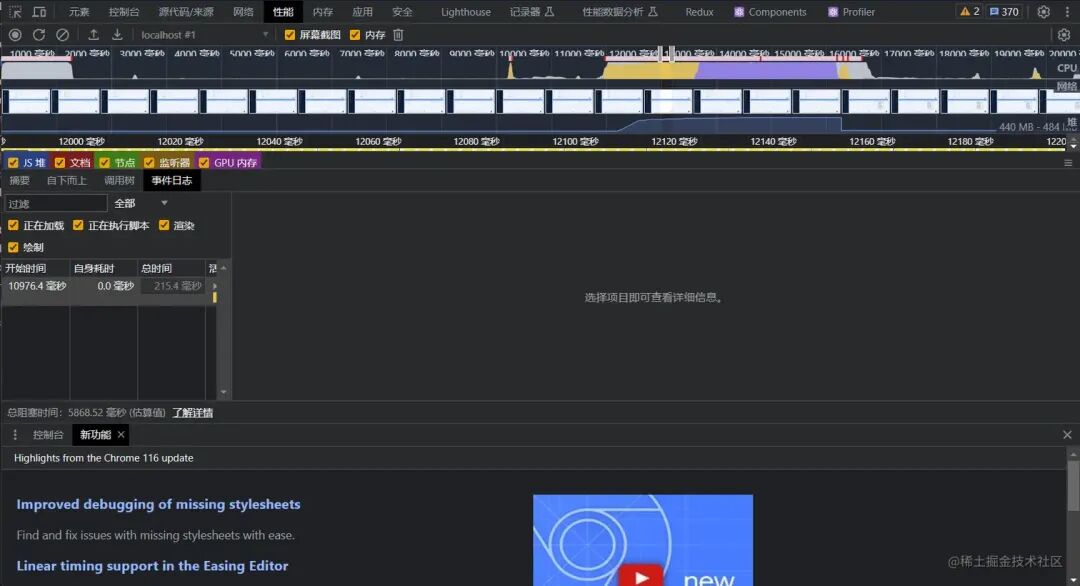Toggle the device toolbar icon
Image resolution: width=1080 pixels, height=586 pixels.
tap(39, 12)
